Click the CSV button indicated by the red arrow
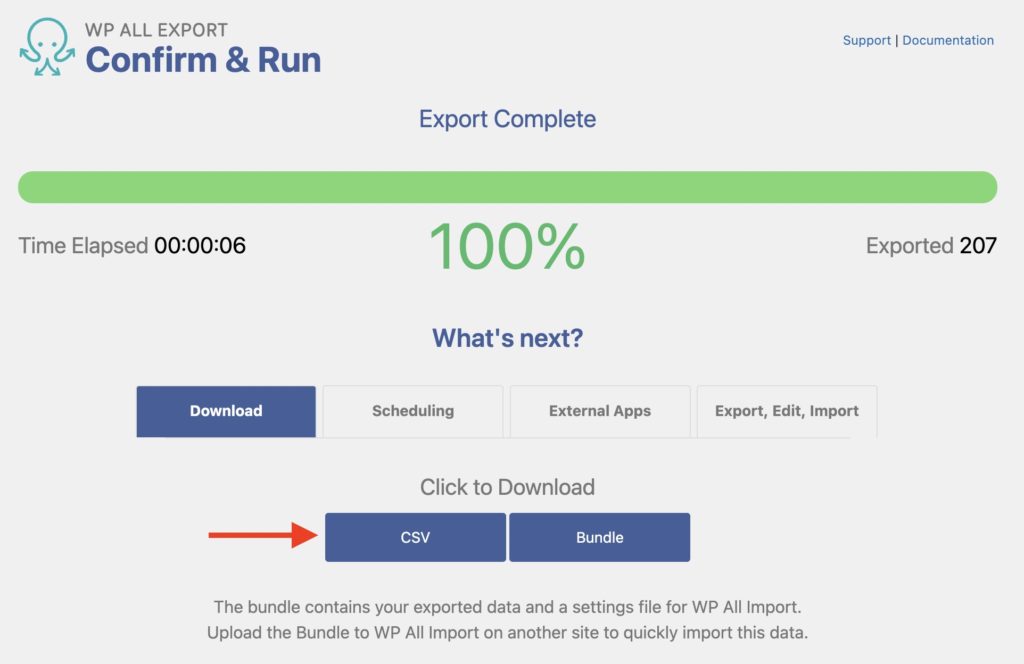 click(415, 536)
